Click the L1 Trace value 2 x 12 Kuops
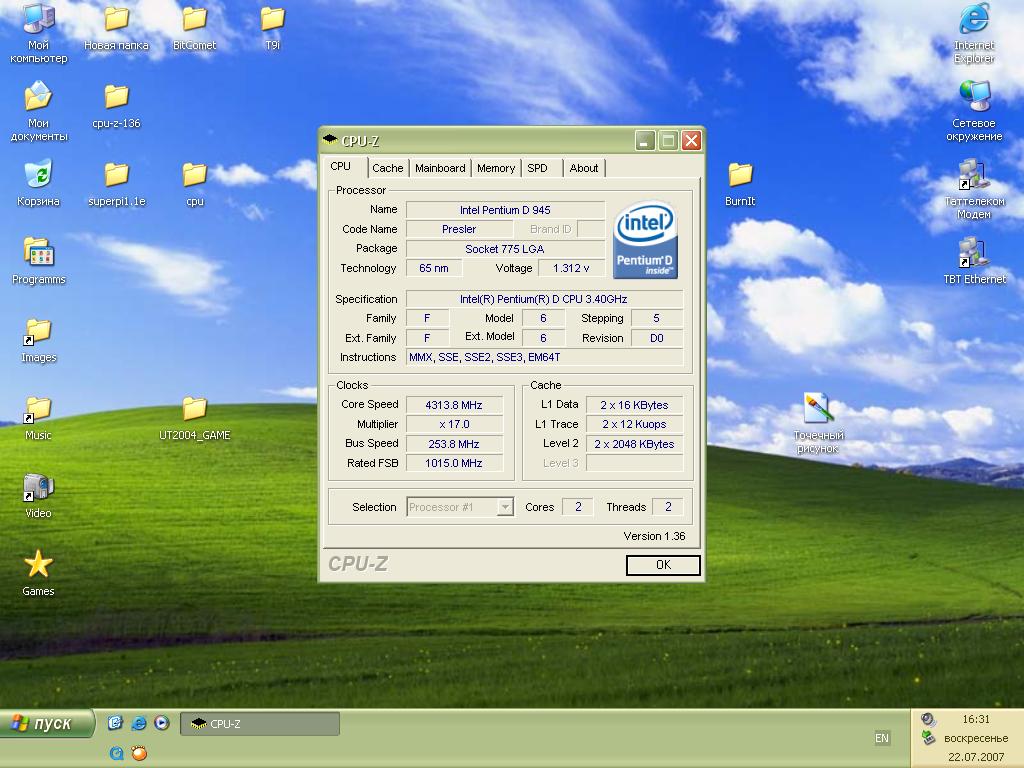Image resolution: width=1024 pixels, height=768 pixels. pyautogui.click(x=634, y=424)
